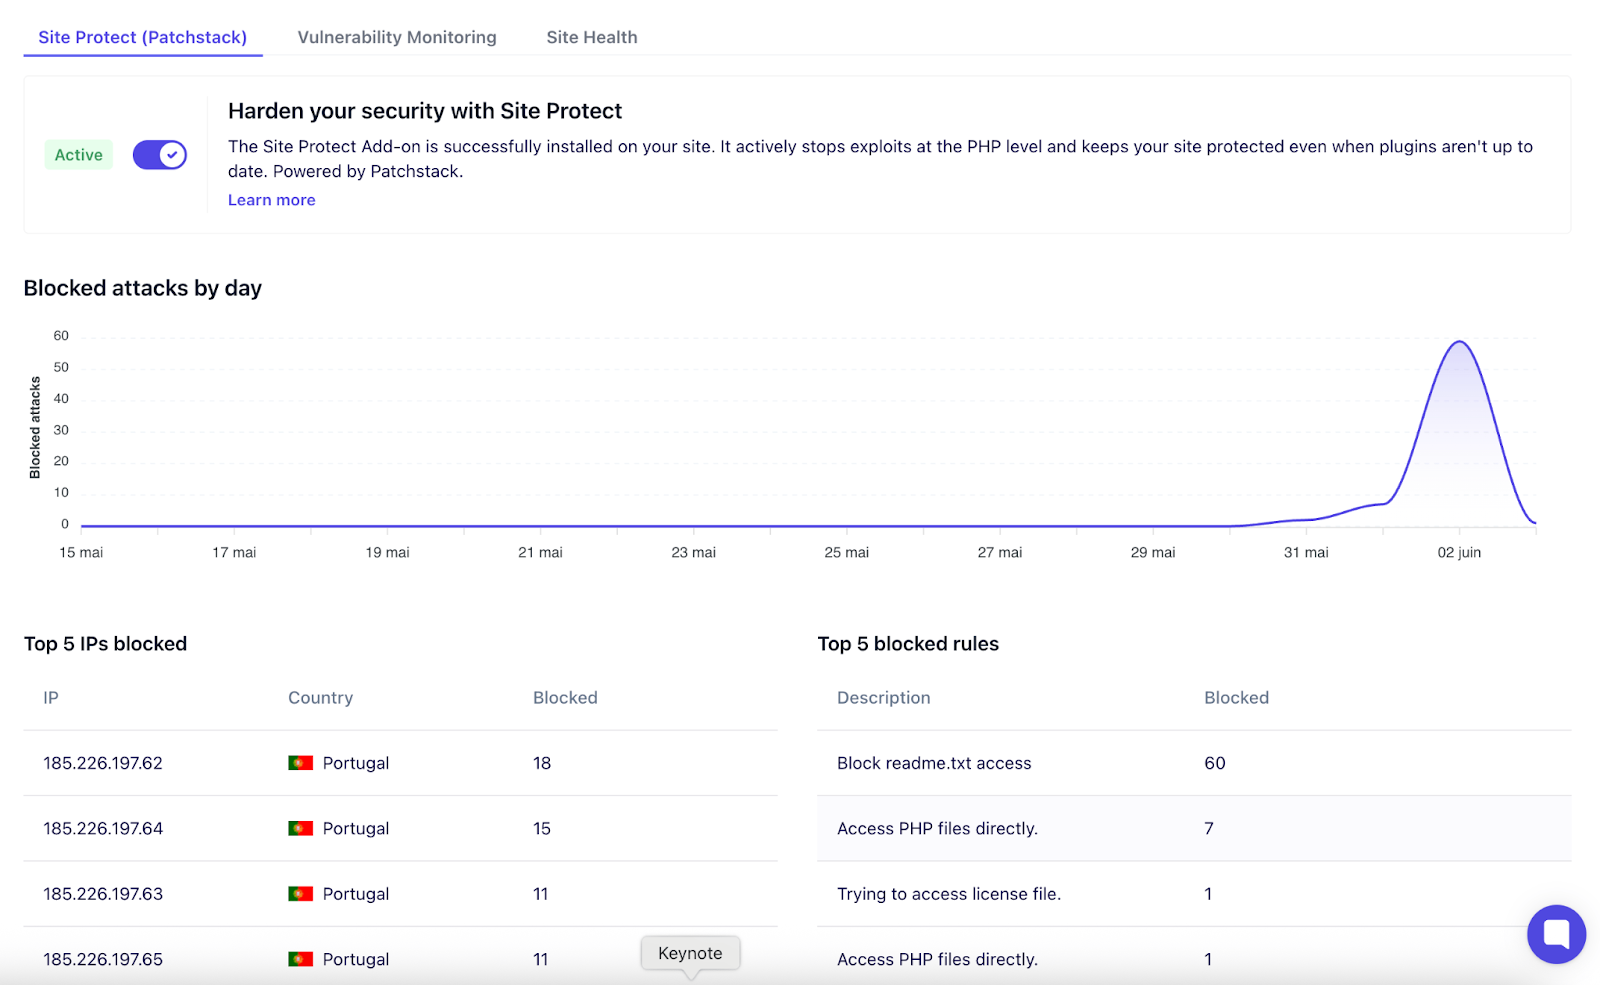Click the Blocked attacks by day heading
1600x985 pixels.
point(142,288)
